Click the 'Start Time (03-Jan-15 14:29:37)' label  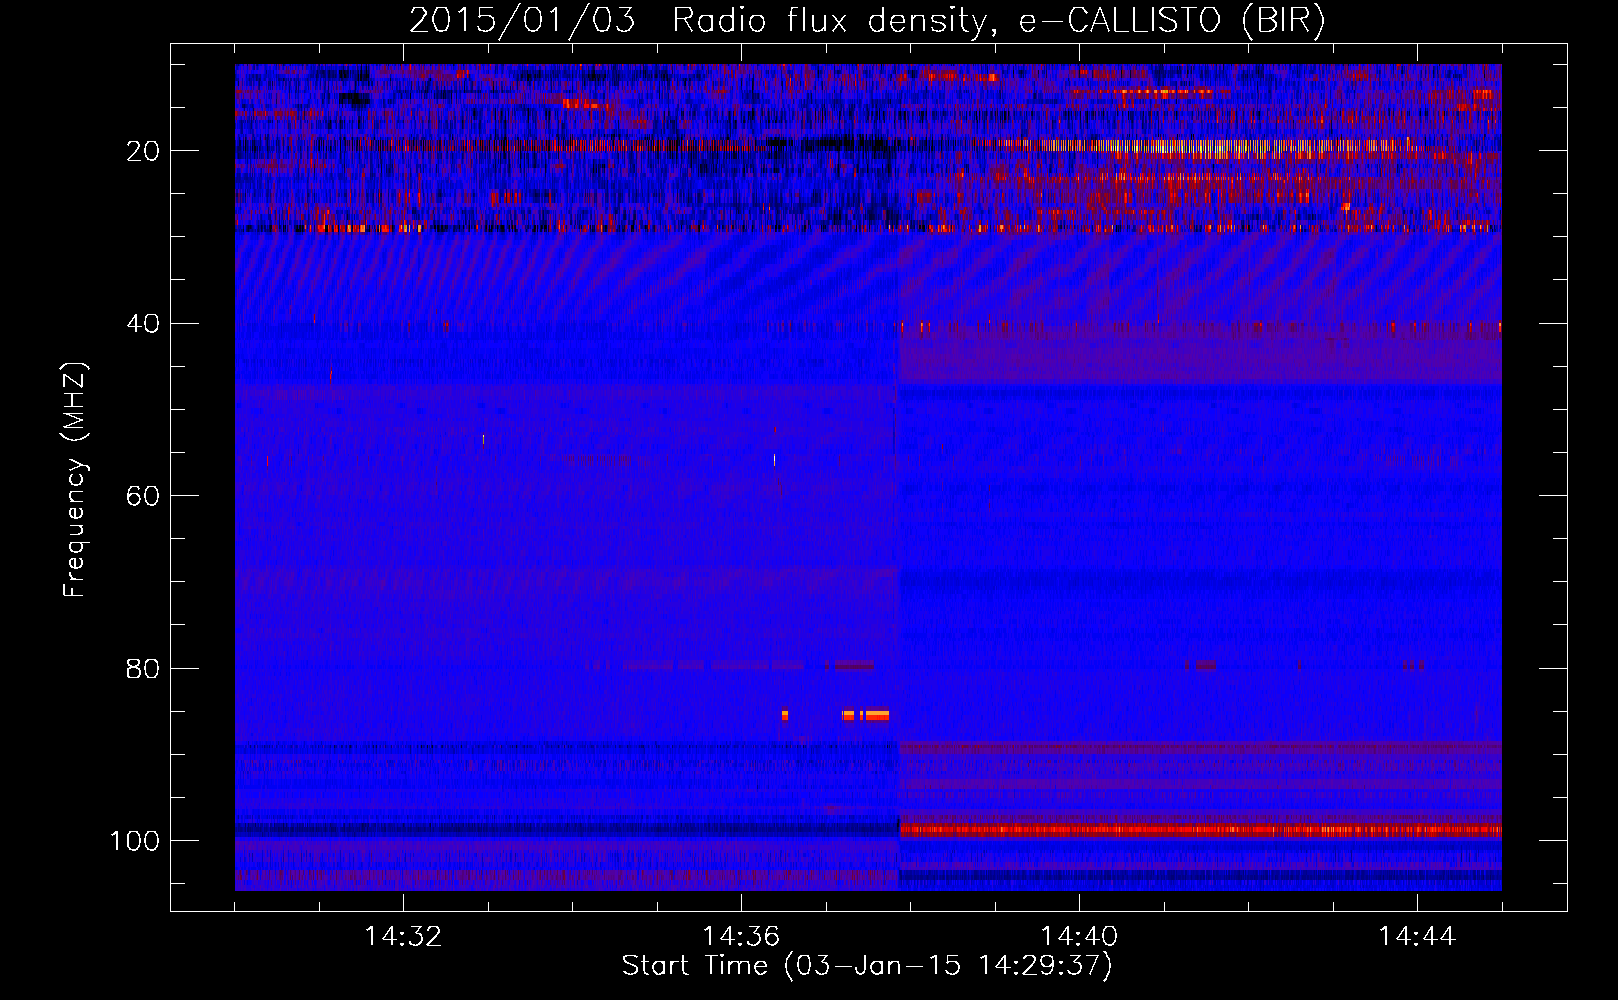point(867,966)
